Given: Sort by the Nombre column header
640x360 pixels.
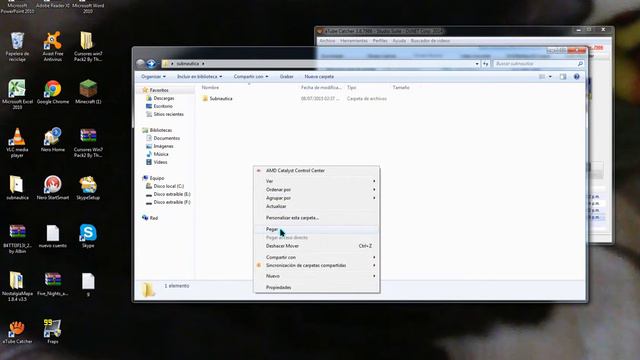Looking at the screenshot, I should pos(210,87).
